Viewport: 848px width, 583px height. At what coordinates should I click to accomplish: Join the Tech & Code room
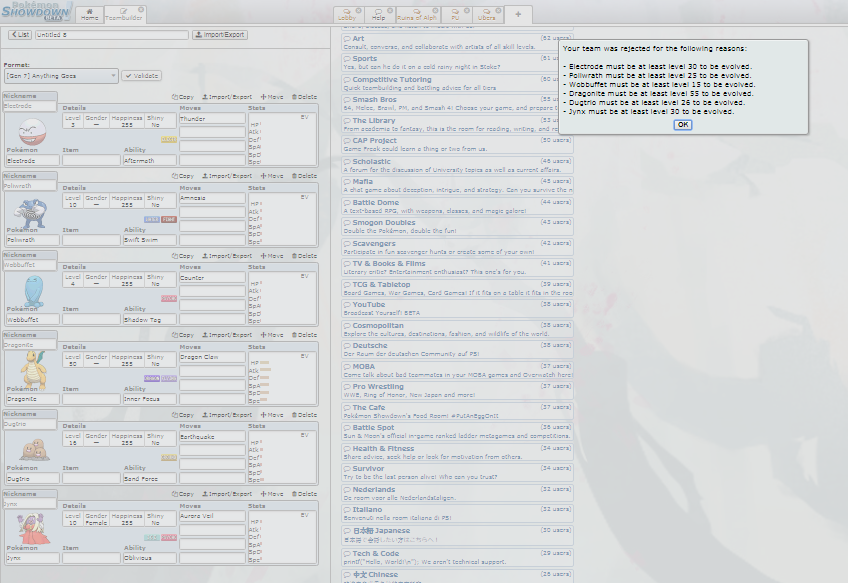pyautogui.click(x=457, y=558)
